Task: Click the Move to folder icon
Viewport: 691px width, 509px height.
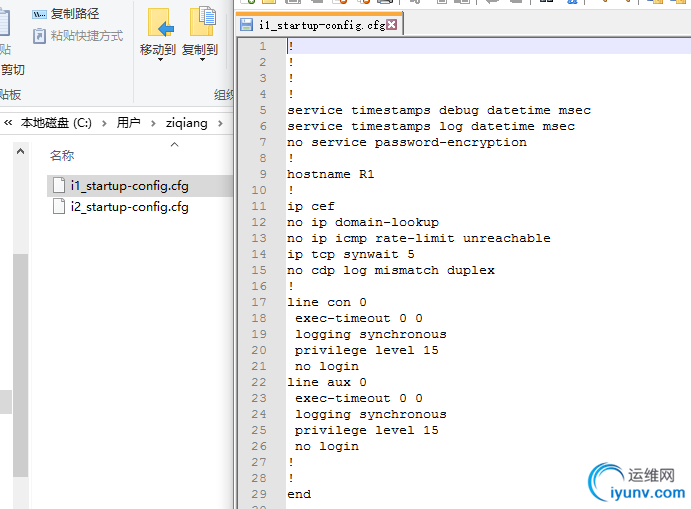Action: point(160,22)
